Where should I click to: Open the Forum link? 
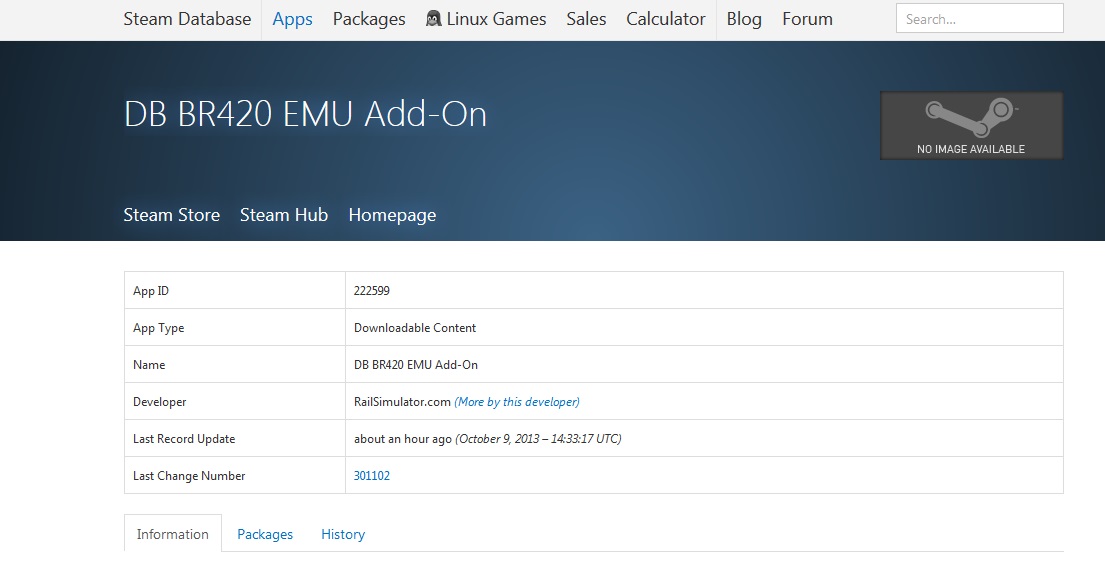pyautogui.click(x=807, y=19)
